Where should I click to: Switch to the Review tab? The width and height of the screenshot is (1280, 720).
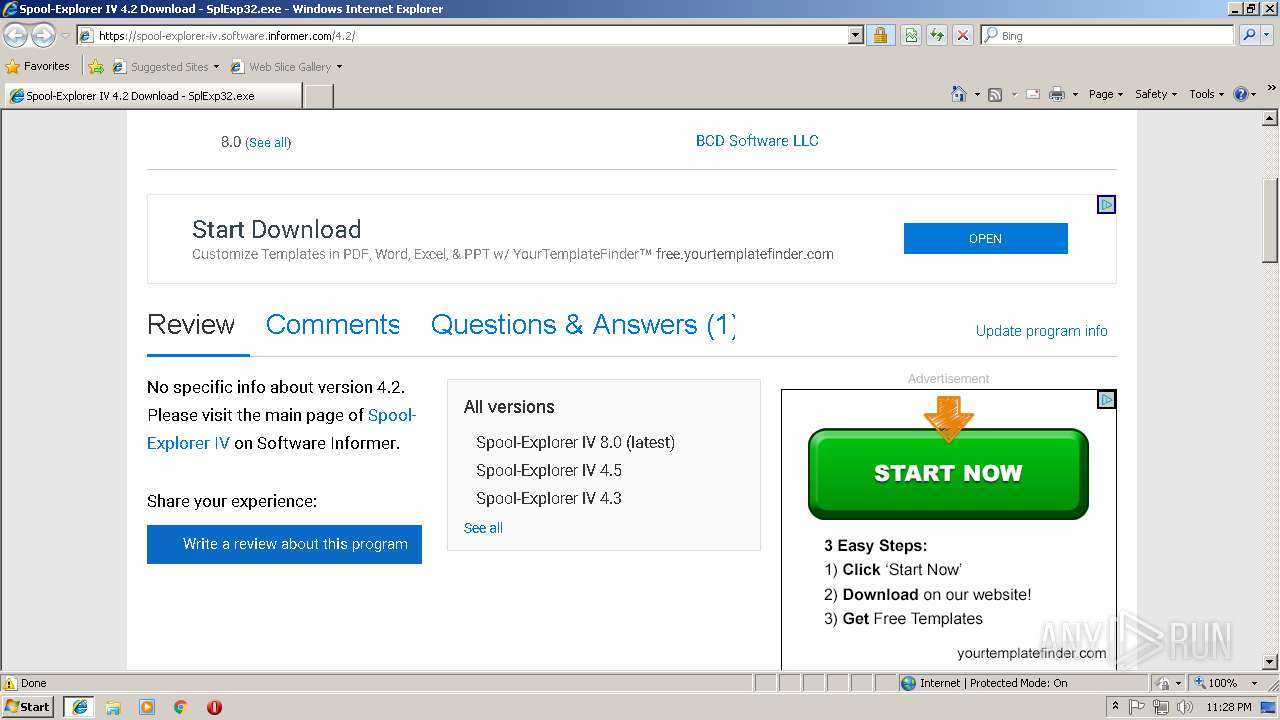click(191, 325)
